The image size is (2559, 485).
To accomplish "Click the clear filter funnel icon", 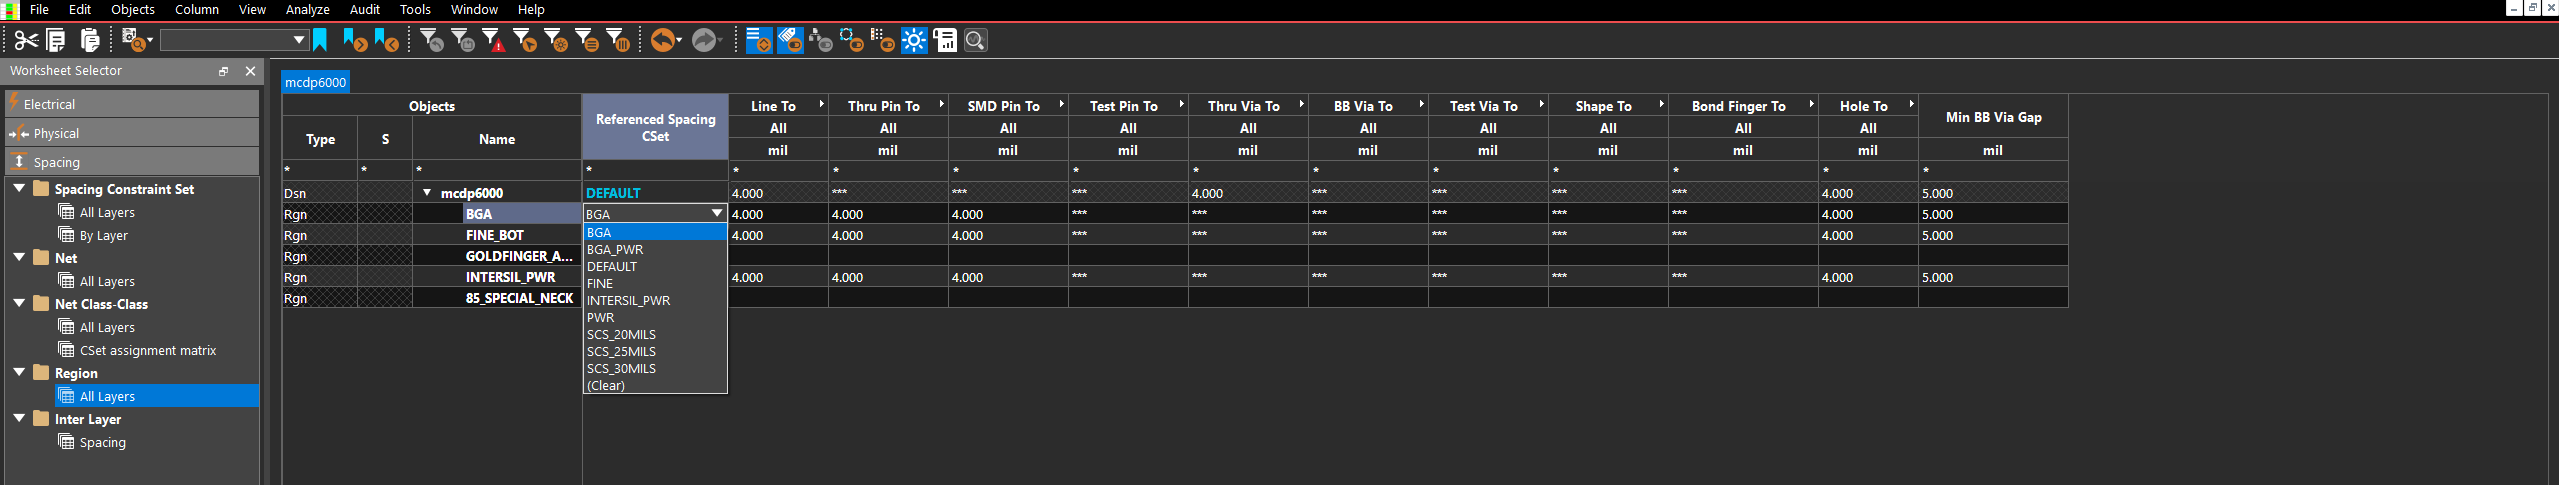I will [x=431, y=40].
